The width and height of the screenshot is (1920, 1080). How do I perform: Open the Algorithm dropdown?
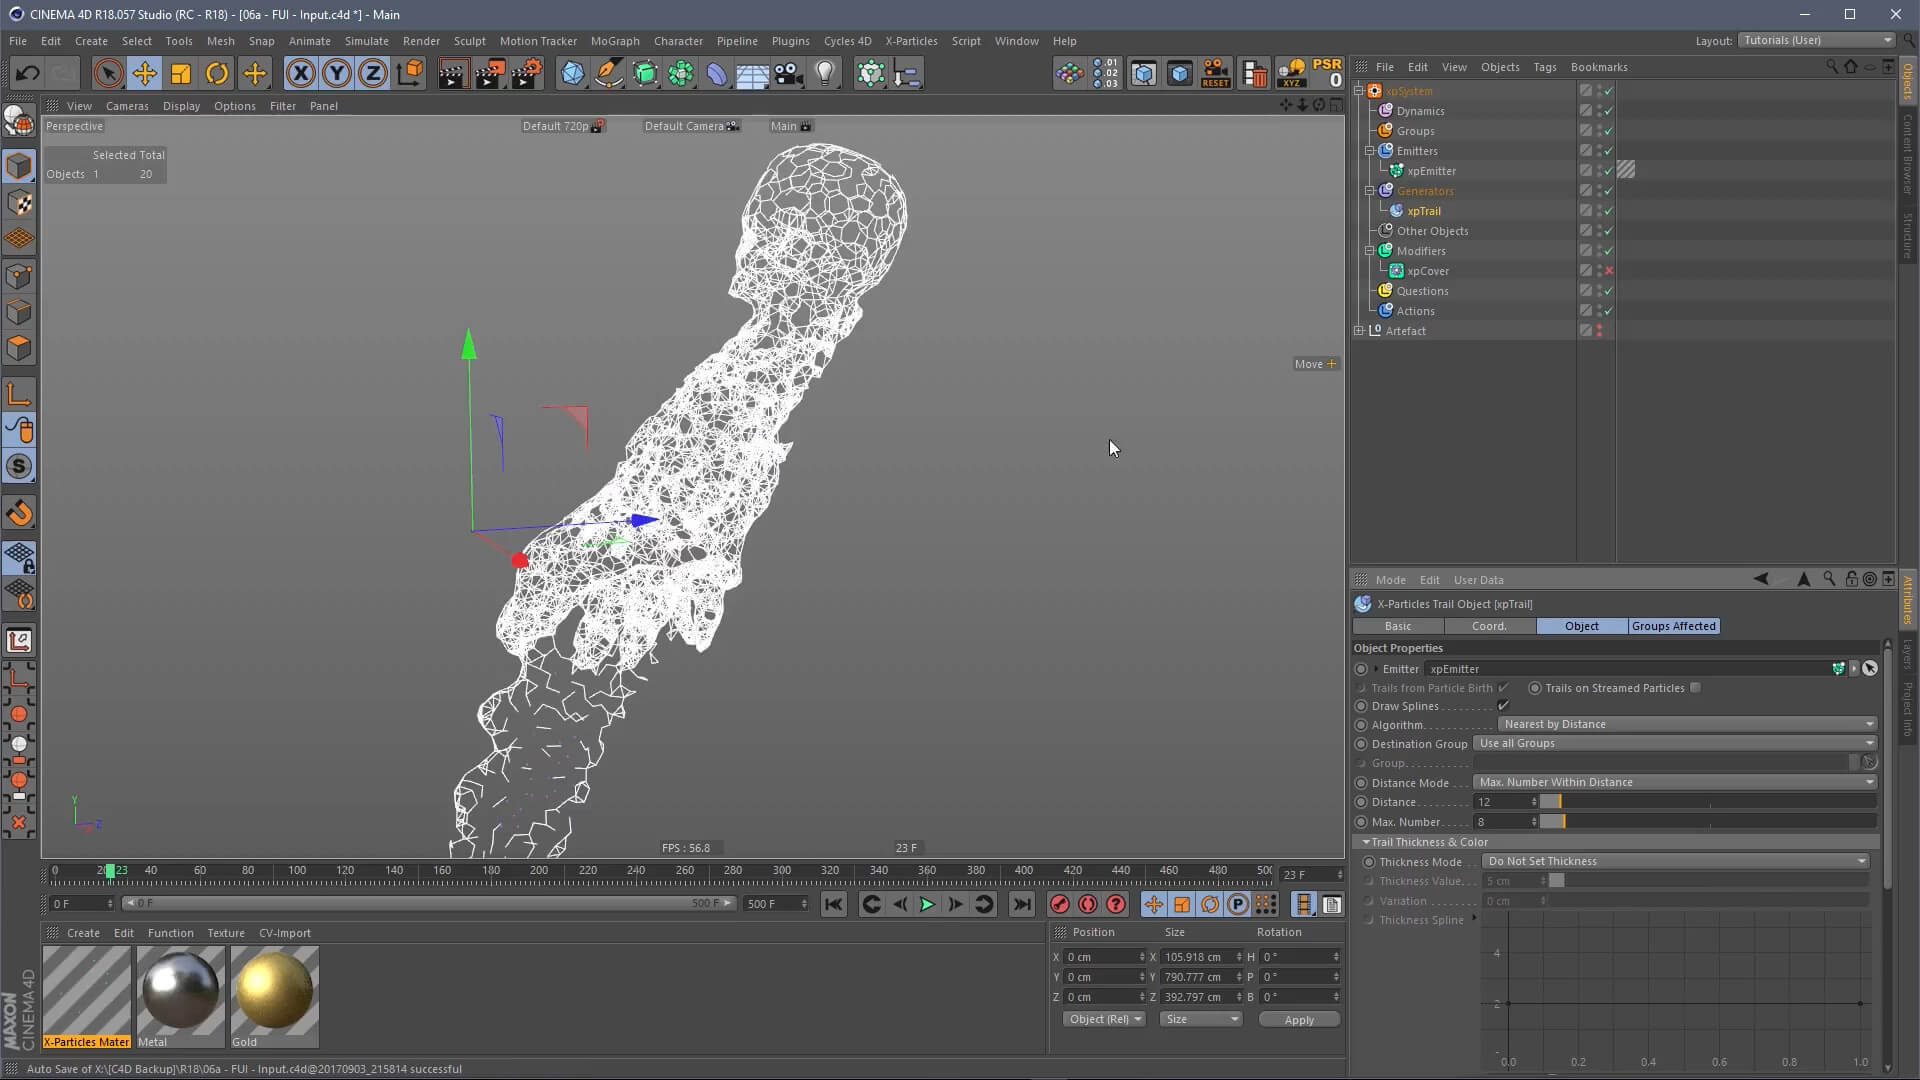pos(1686,724)
